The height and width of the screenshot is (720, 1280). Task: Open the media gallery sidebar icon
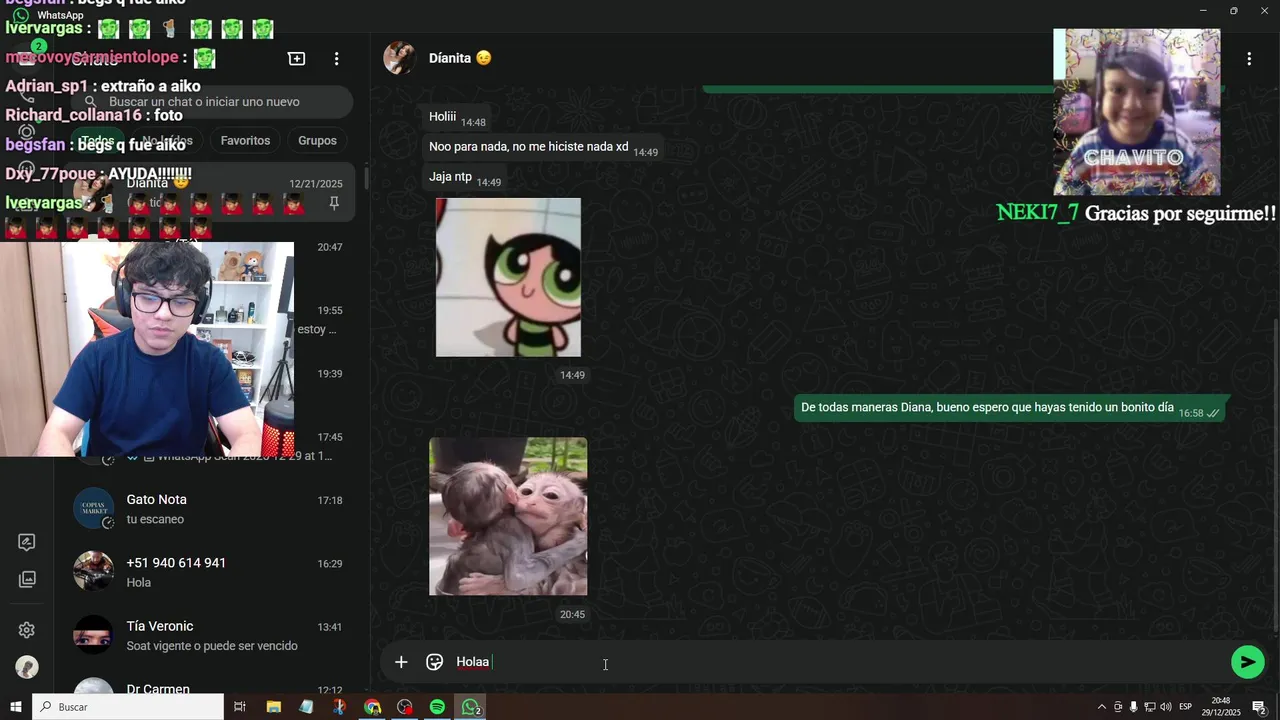click(27, 579)
